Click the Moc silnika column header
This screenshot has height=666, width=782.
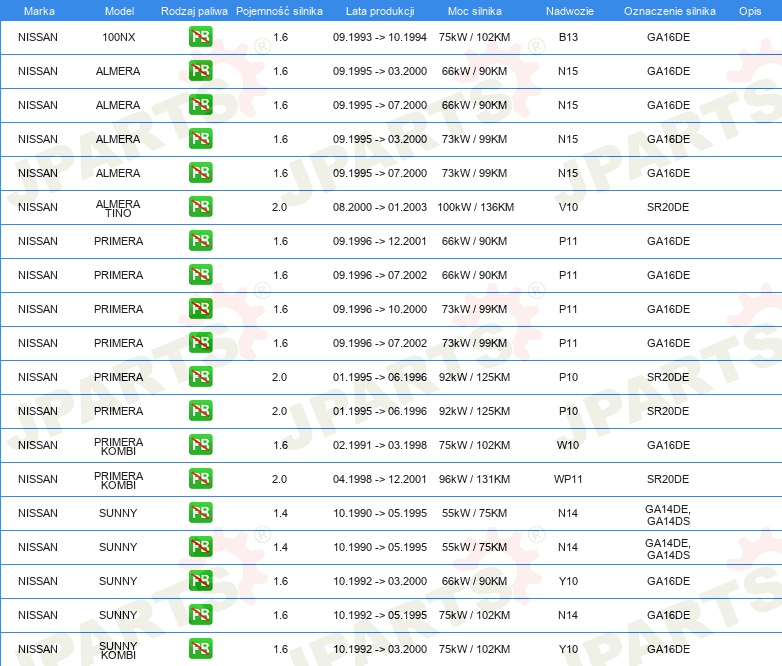pos(474,11)
